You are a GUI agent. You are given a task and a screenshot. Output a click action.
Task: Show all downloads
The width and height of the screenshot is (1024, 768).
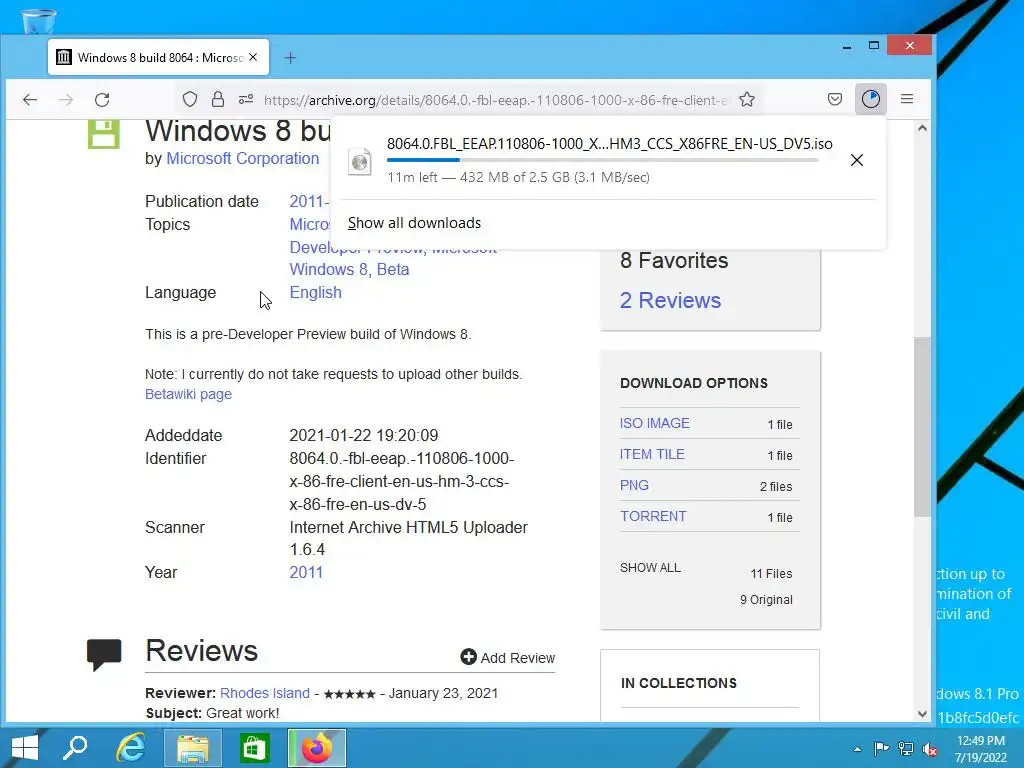point(414,223)
